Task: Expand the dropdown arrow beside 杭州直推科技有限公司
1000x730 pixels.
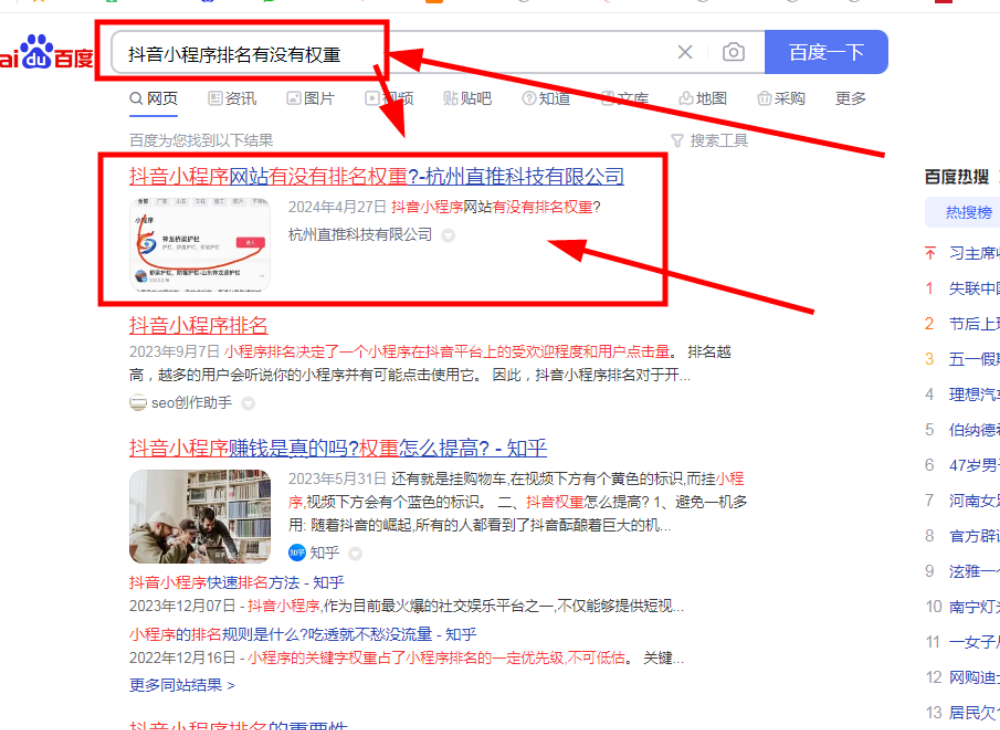Action: [448, 236]
